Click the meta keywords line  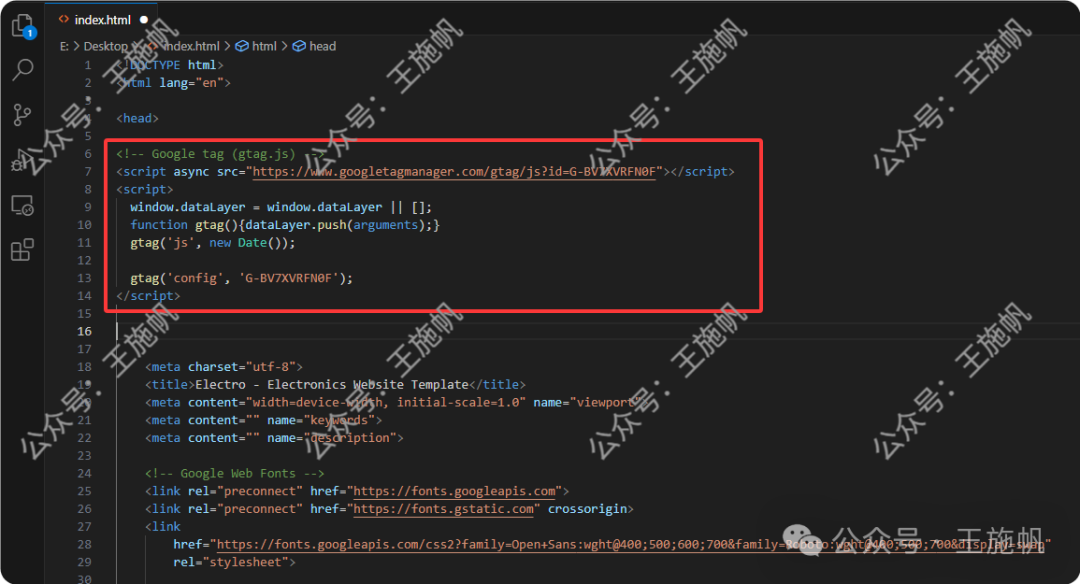(x=263, y=420)
